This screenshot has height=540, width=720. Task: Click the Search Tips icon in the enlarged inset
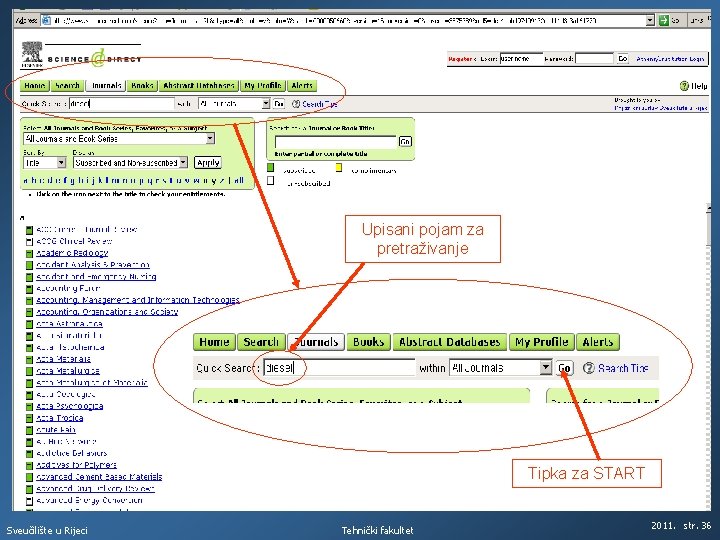tap(588, 368)
